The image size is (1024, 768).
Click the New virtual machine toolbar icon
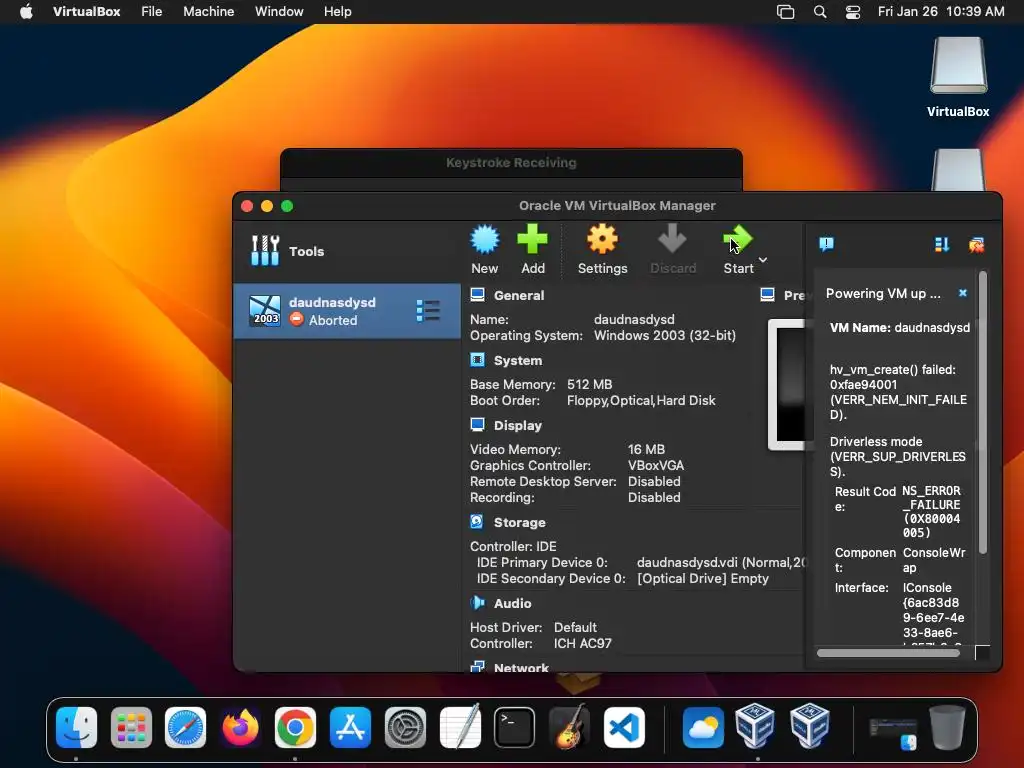pos(485,240)
